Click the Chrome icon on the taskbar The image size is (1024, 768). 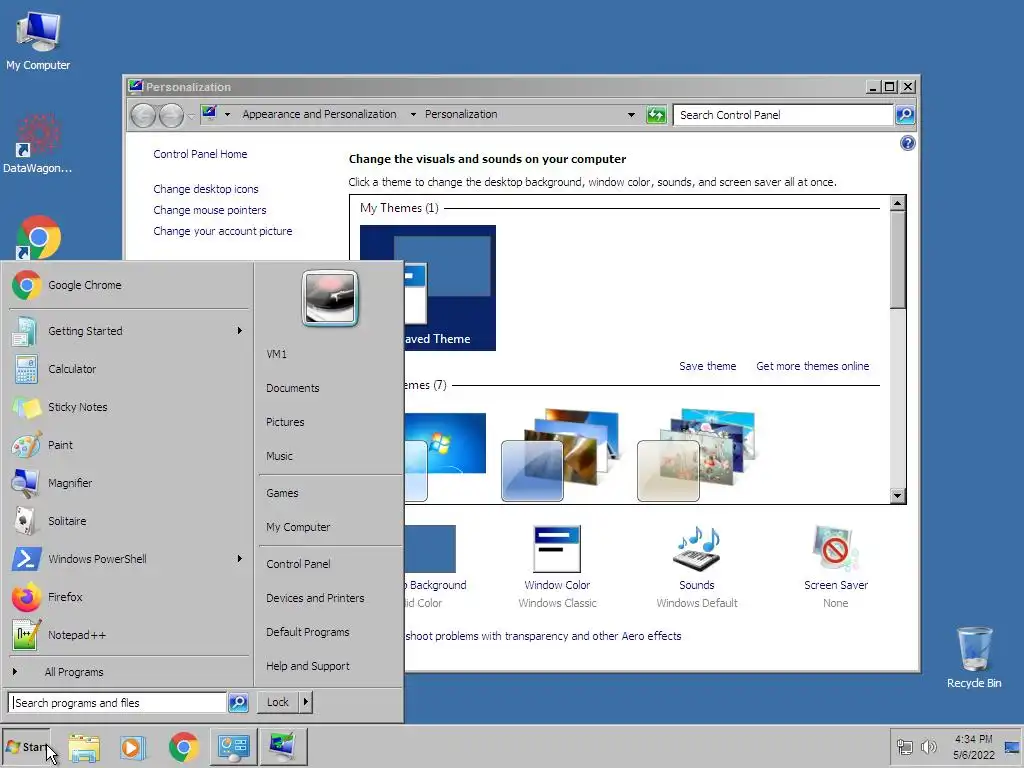point(184,747)
